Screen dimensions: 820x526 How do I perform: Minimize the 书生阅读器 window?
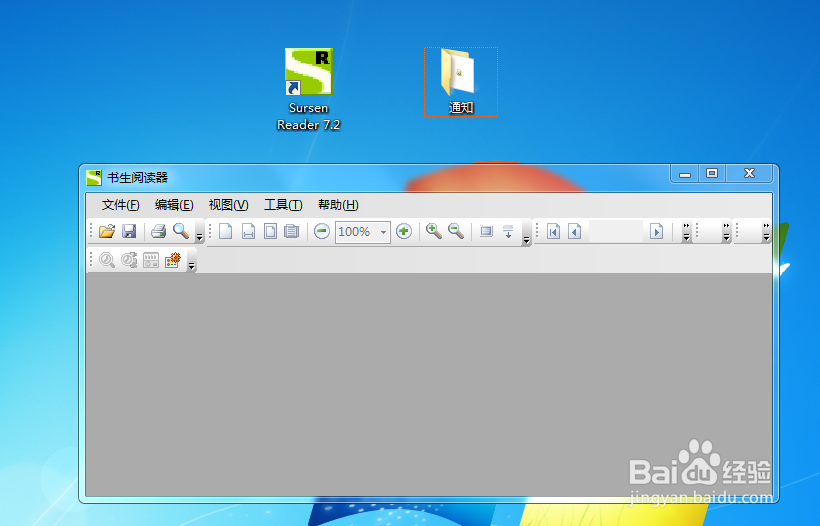click(685, 174)
